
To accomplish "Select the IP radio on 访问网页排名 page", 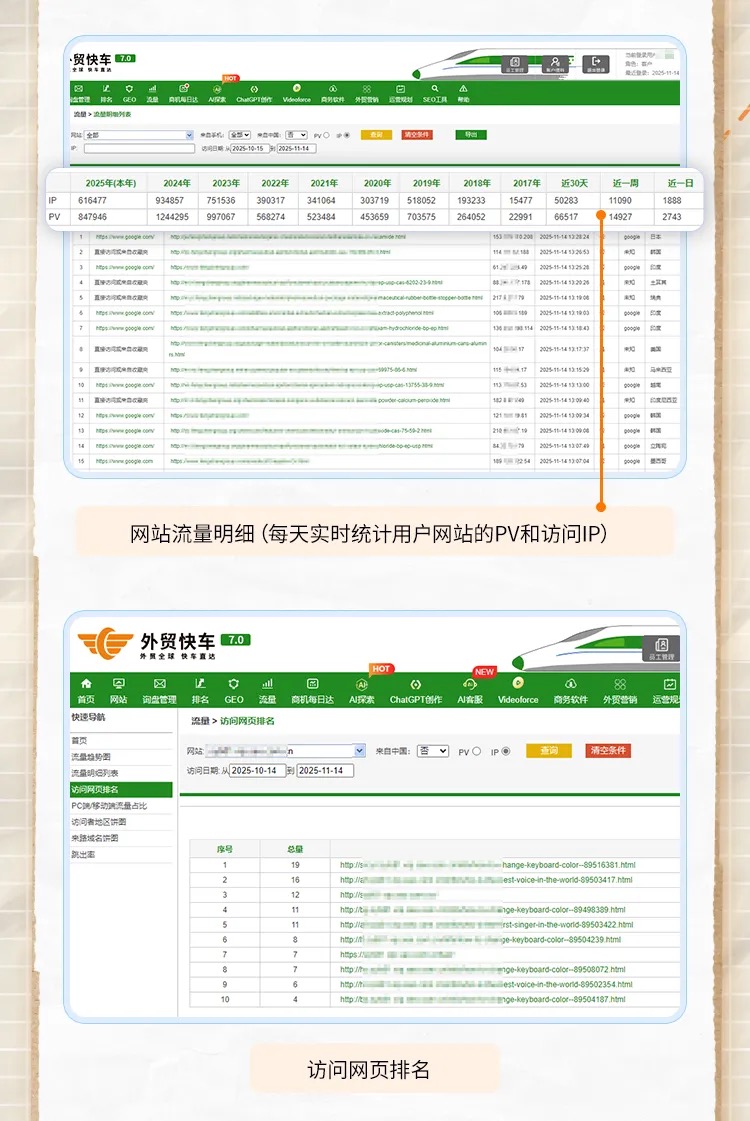I will coord(505,751).
